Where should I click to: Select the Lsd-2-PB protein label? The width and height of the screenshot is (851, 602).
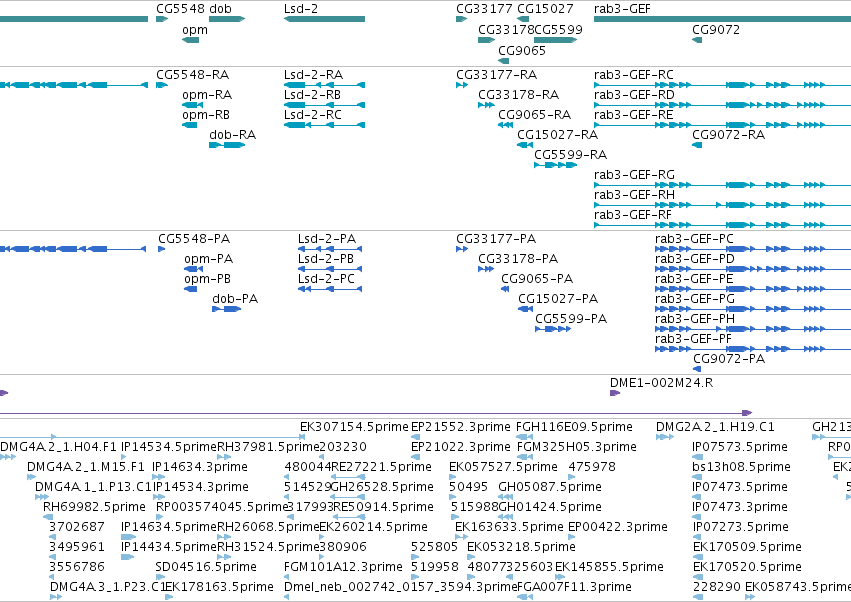[x=326, y=259]
